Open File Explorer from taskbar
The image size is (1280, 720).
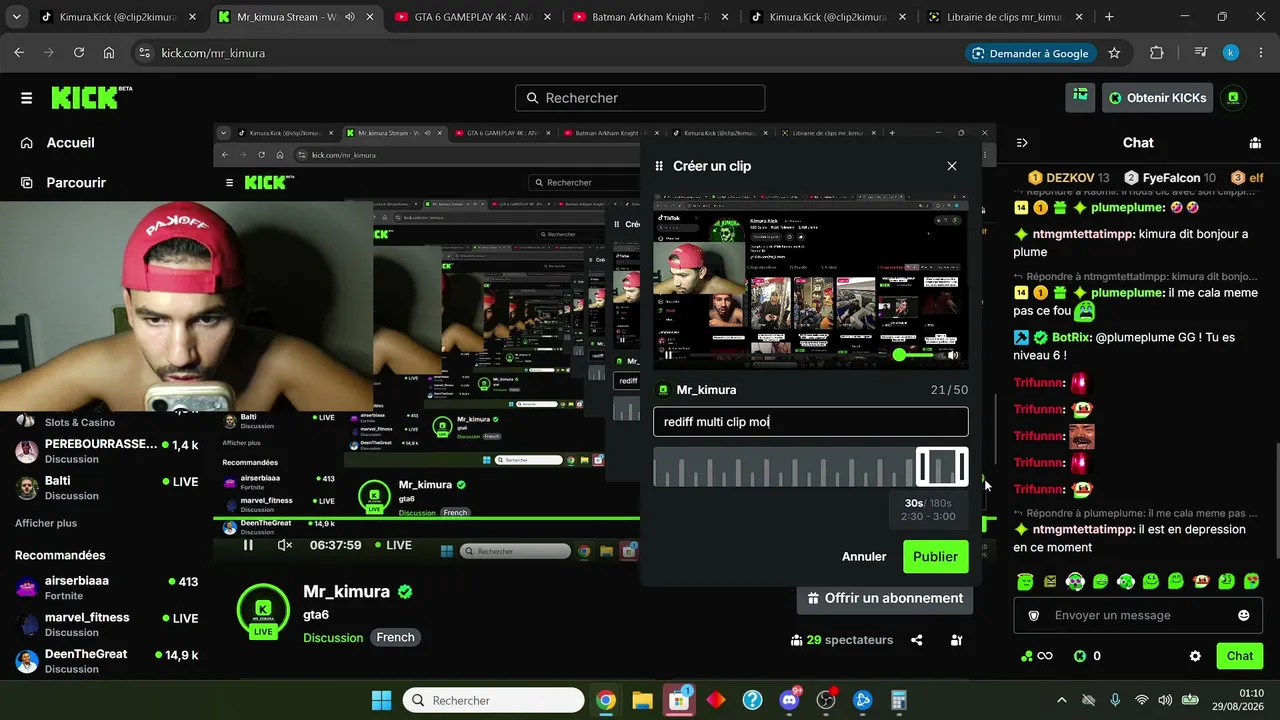pyautogui.click(x=642, y=700)
